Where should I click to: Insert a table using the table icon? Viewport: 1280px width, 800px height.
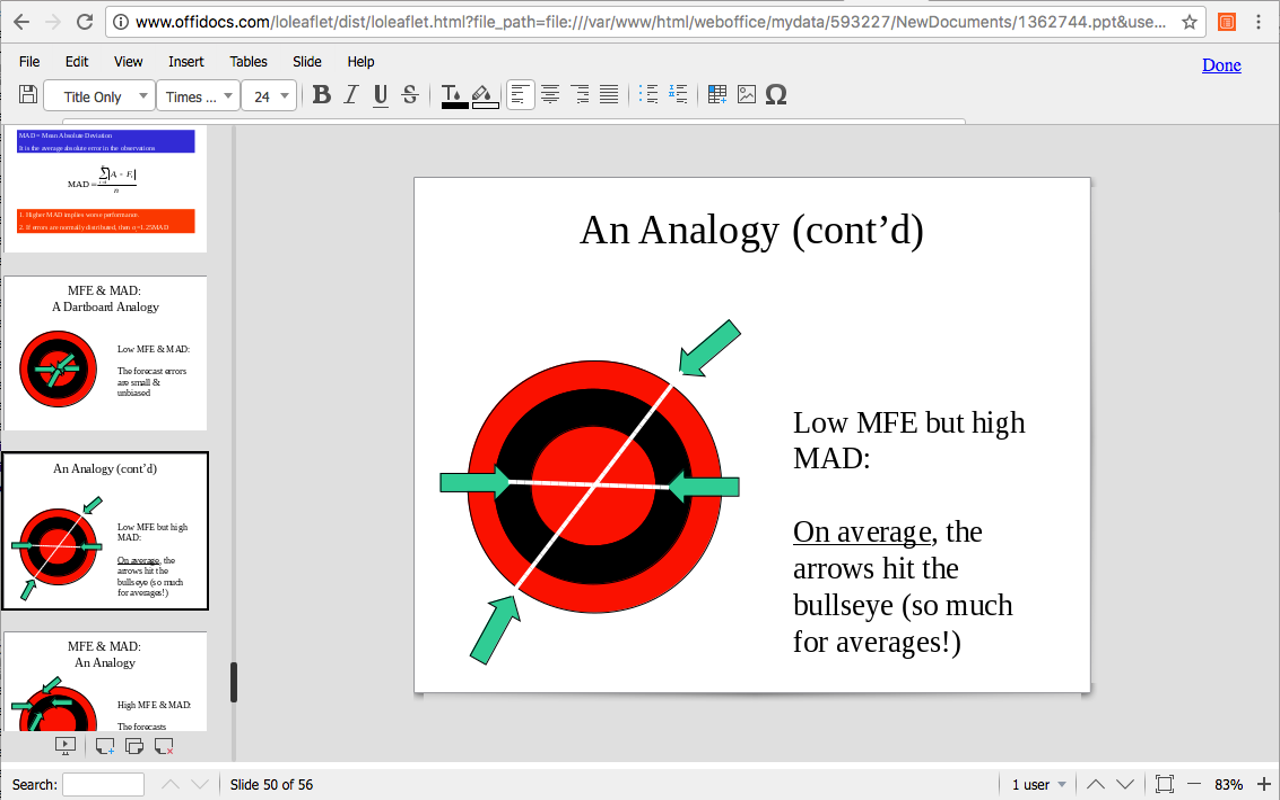click(x=717, y=95)
